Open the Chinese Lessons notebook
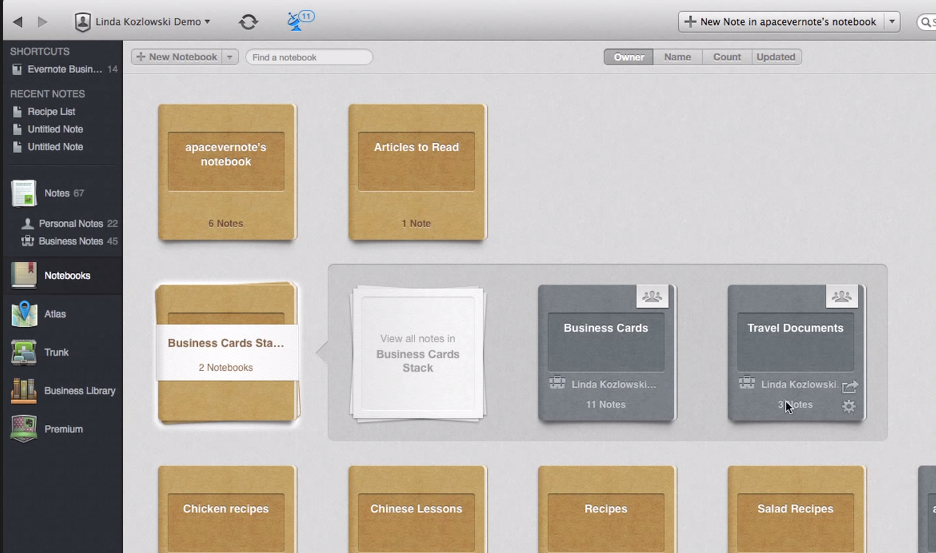936x553 pixels. [417, 509]
